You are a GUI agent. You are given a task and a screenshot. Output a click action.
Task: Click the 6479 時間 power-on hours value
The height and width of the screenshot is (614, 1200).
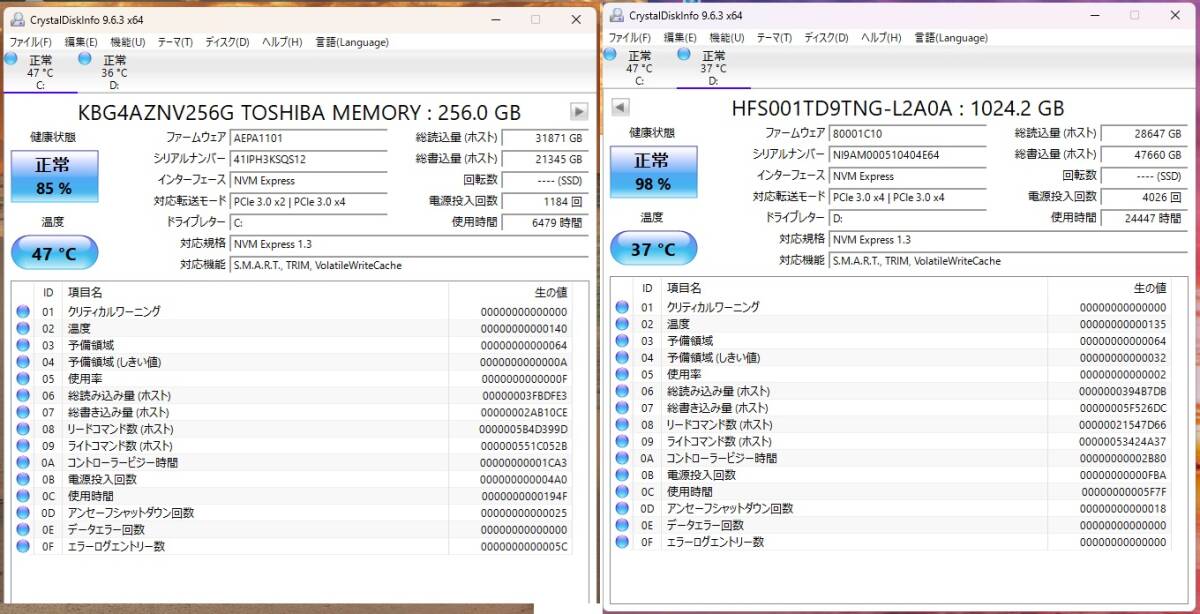point(543,223)
